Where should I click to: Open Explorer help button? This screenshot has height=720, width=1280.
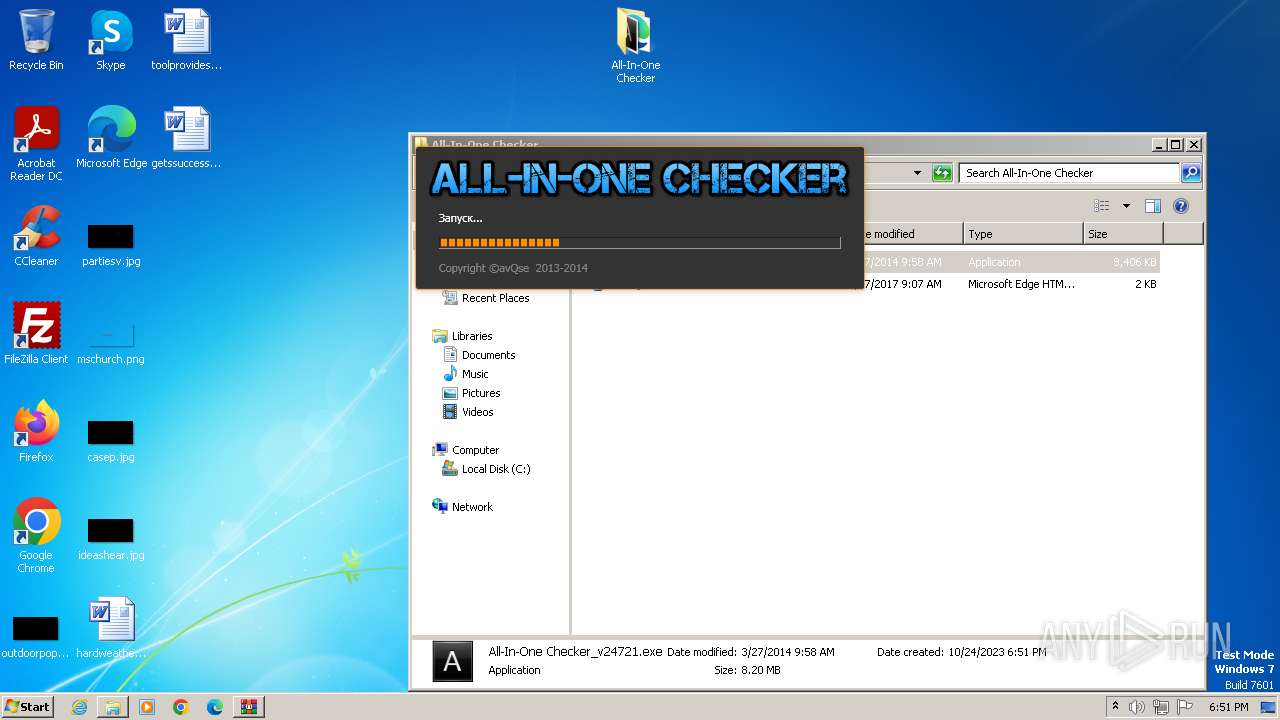pos(1181,206)
